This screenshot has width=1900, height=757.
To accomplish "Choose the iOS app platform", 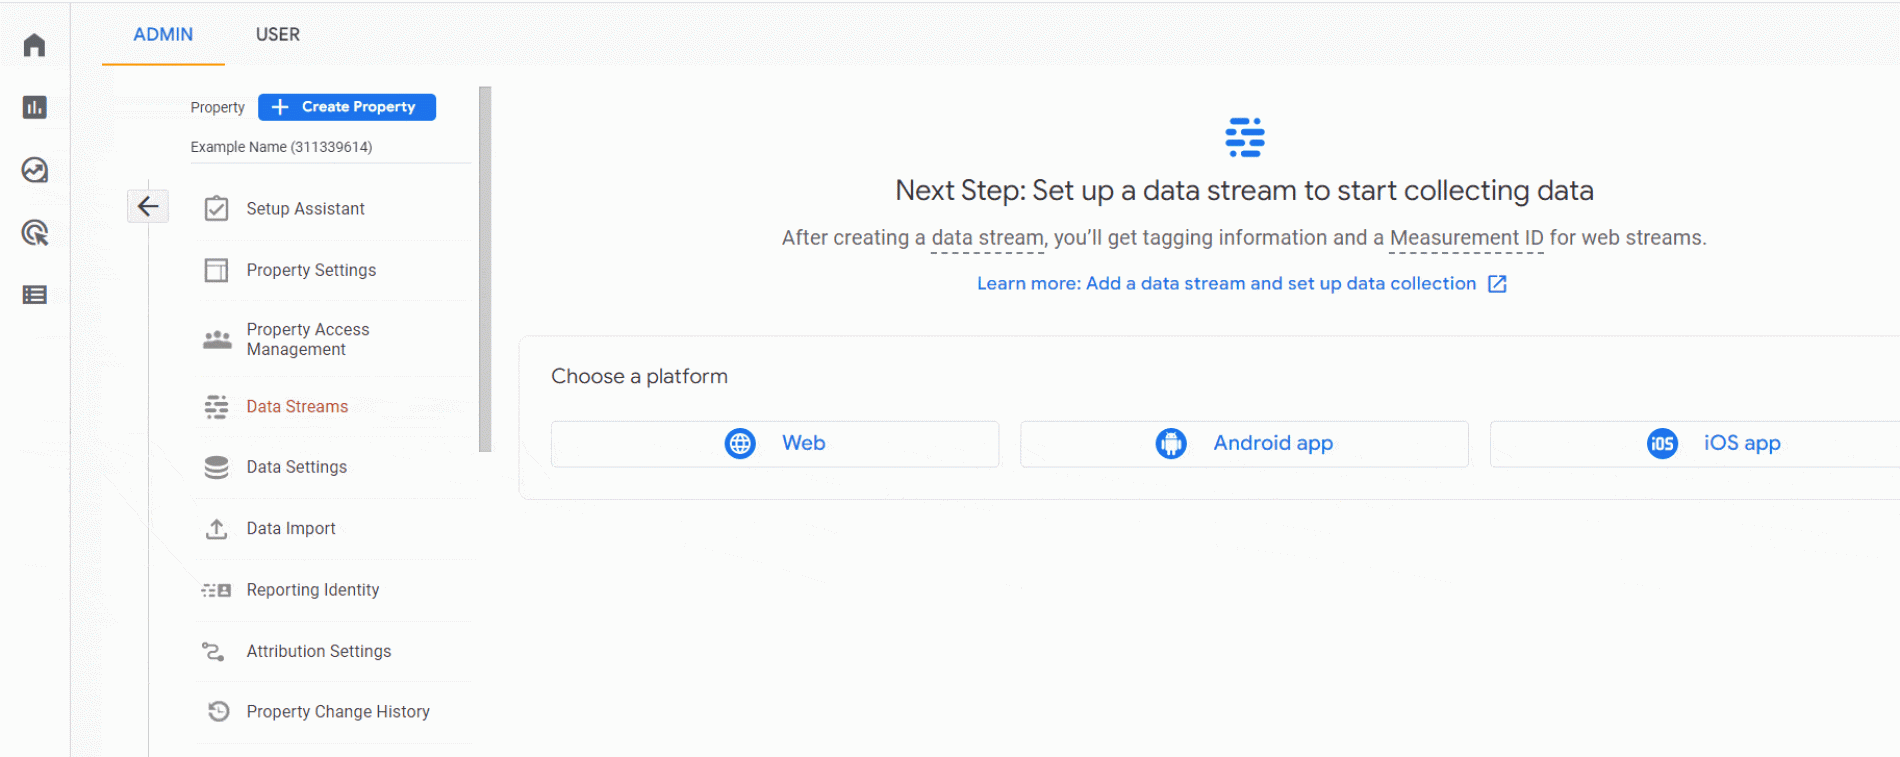I will click(1695, 444).
